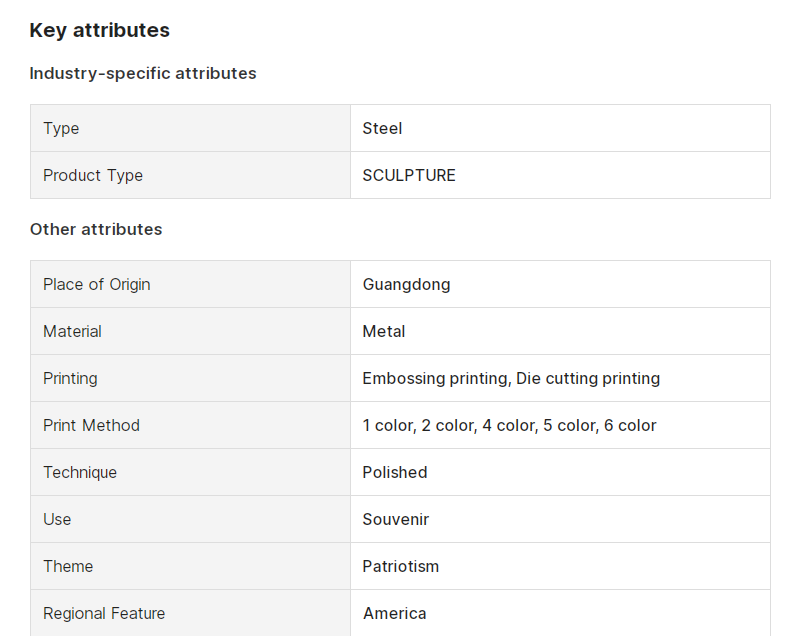Select the Steel value cell
Viewport: 800px width, 636px height.
click(560, 128)
